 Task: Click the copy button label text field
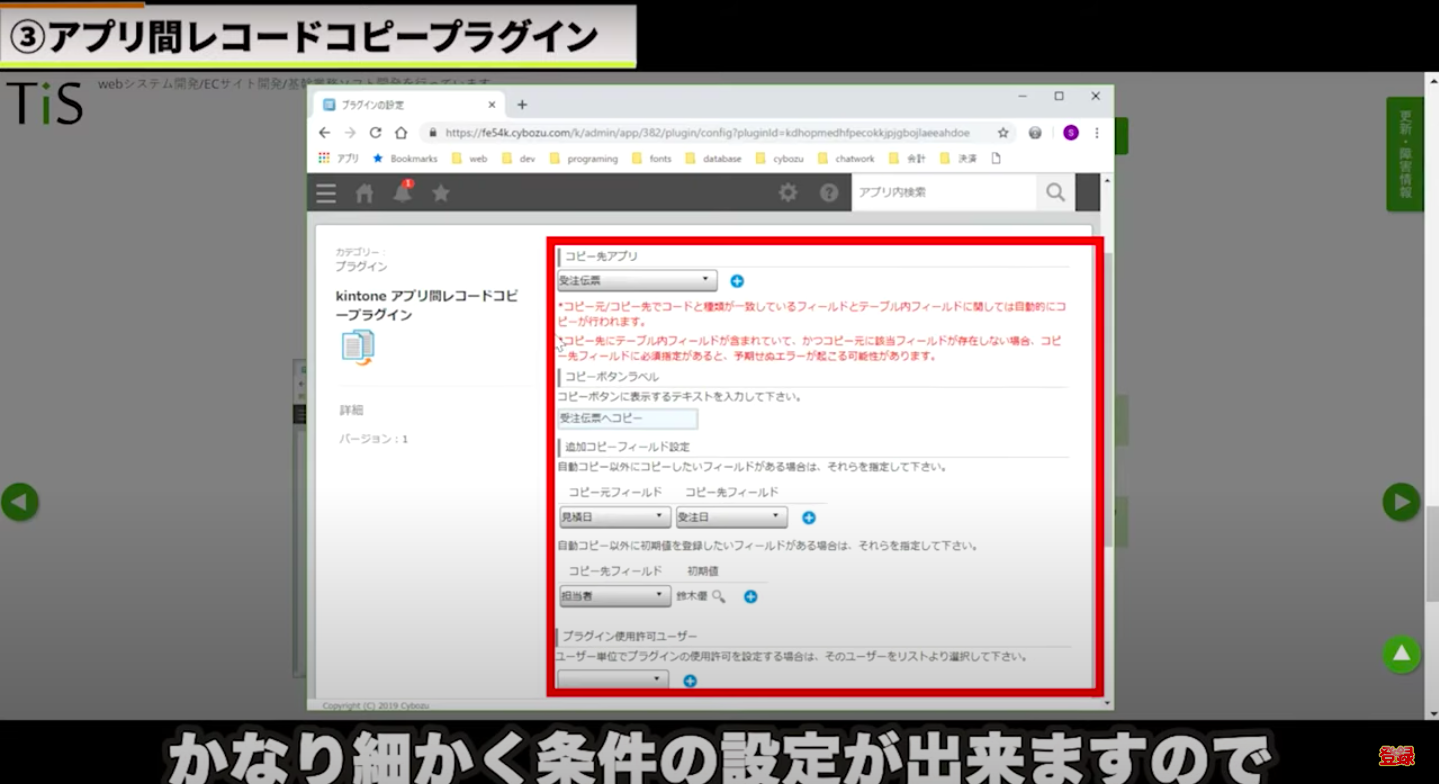[627, 419]
